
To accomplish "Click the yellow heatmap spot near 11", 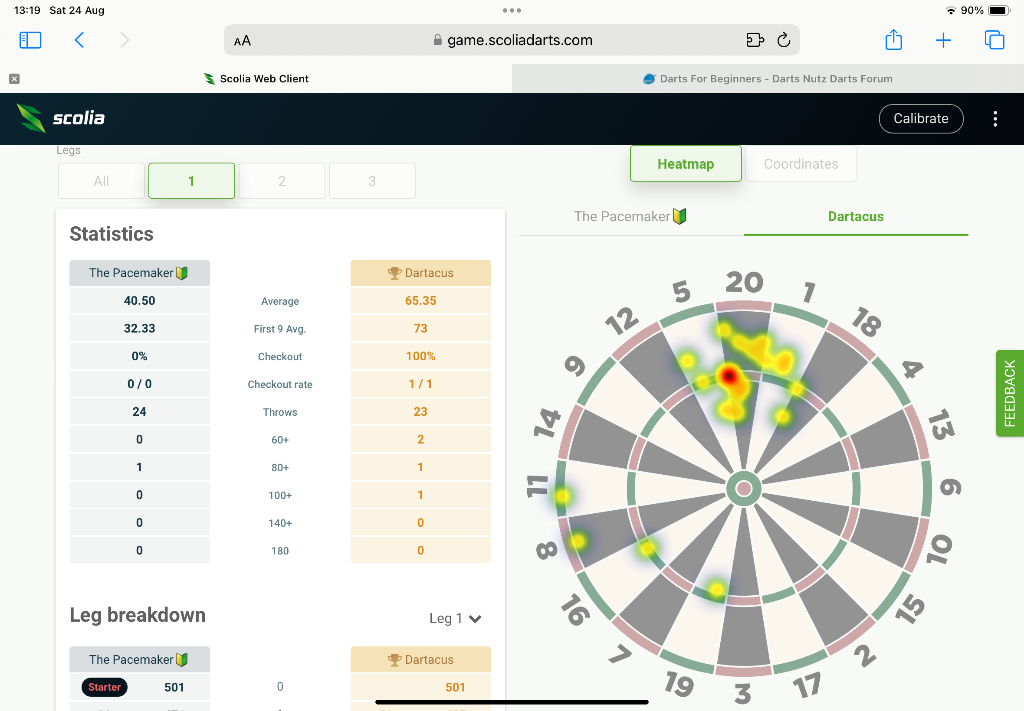I will click(562, 496).
